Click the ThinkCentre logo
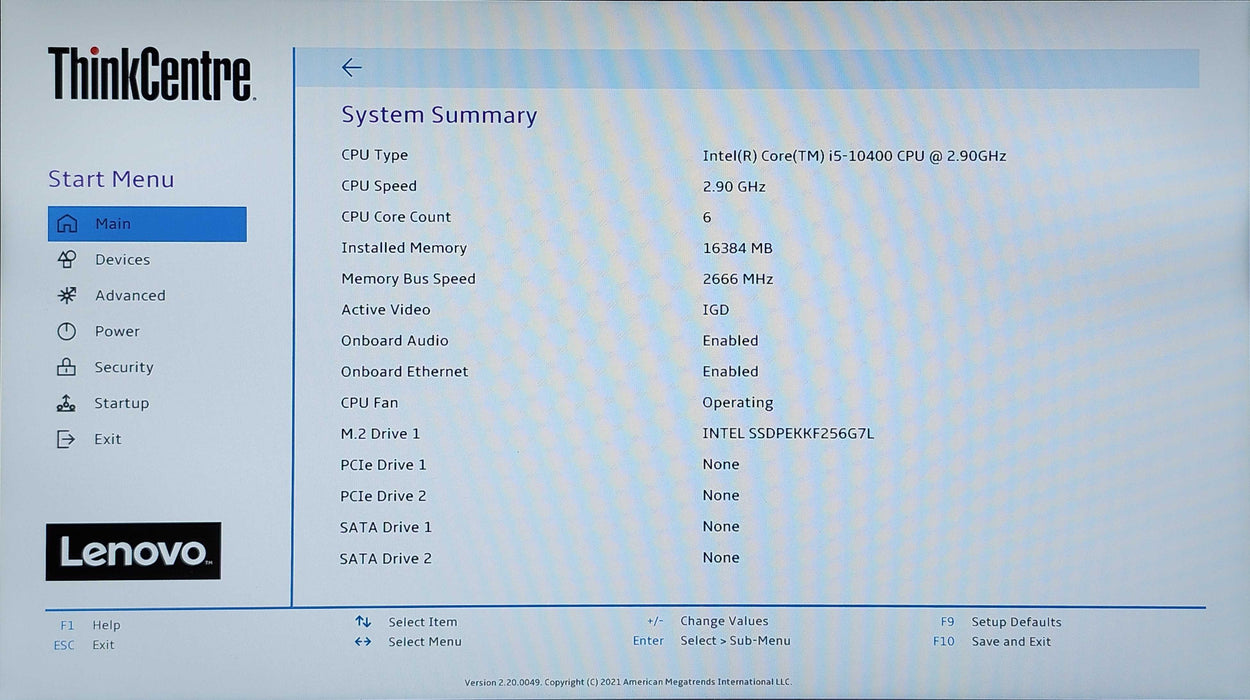 [x=151, y=74]
